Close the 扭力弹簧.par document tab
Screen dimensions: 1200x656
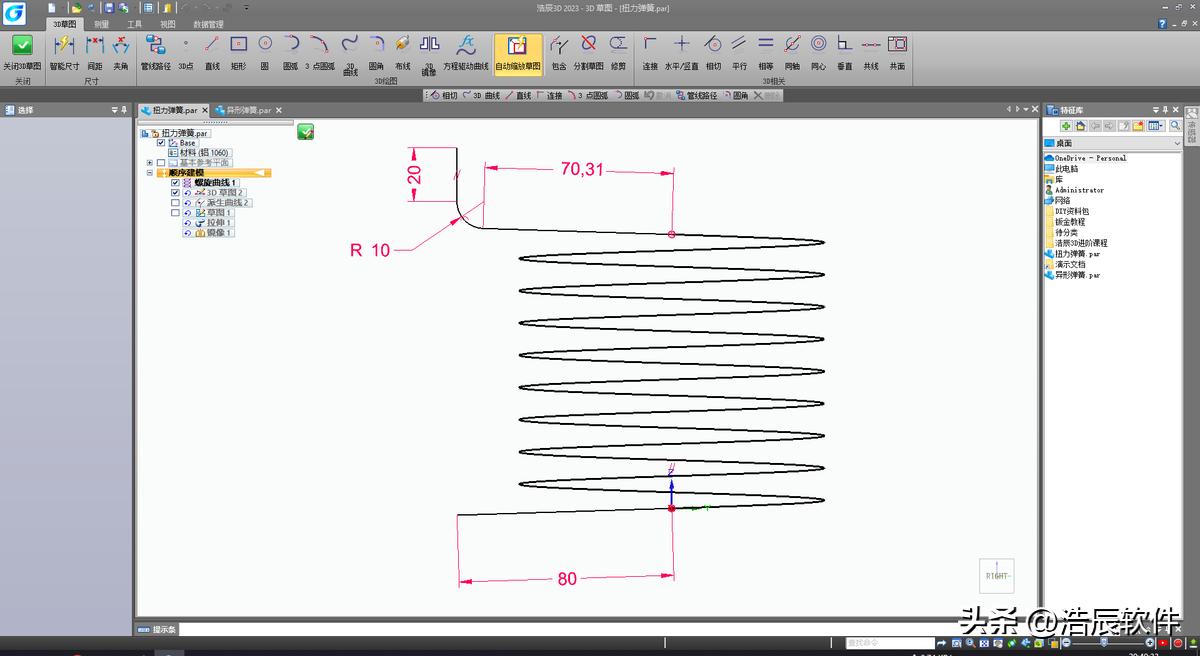(205, 110)
